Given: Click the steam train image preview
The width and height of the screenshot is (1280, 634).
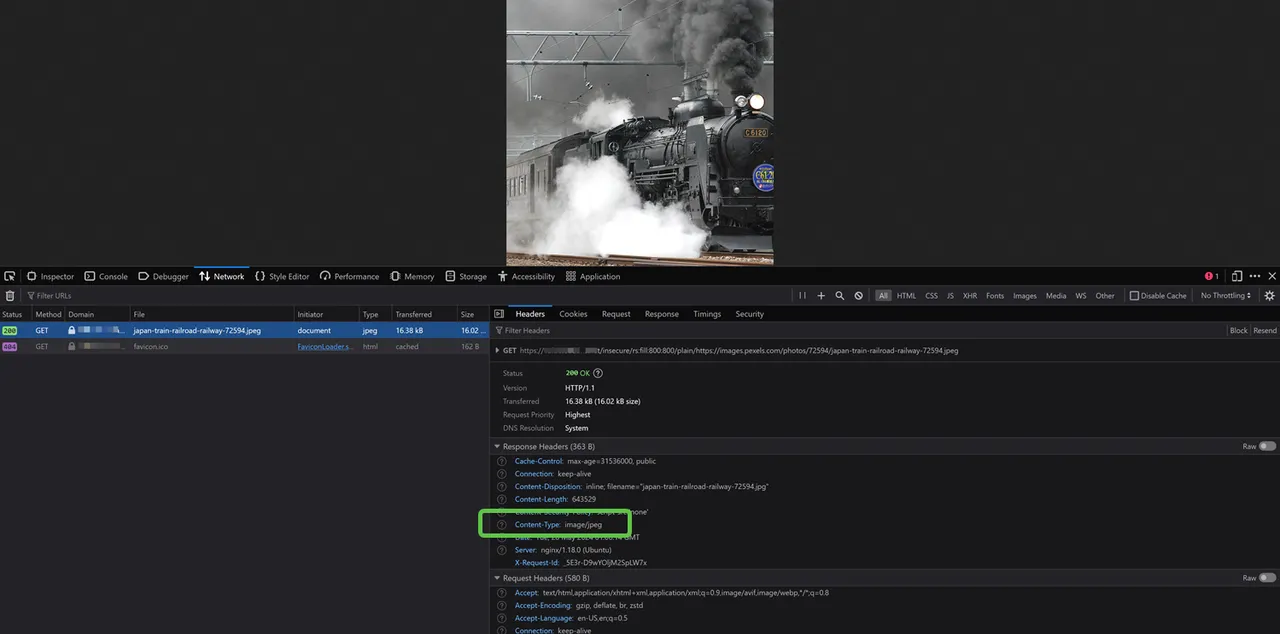Looking at the screenshot, I should (640, 132).
